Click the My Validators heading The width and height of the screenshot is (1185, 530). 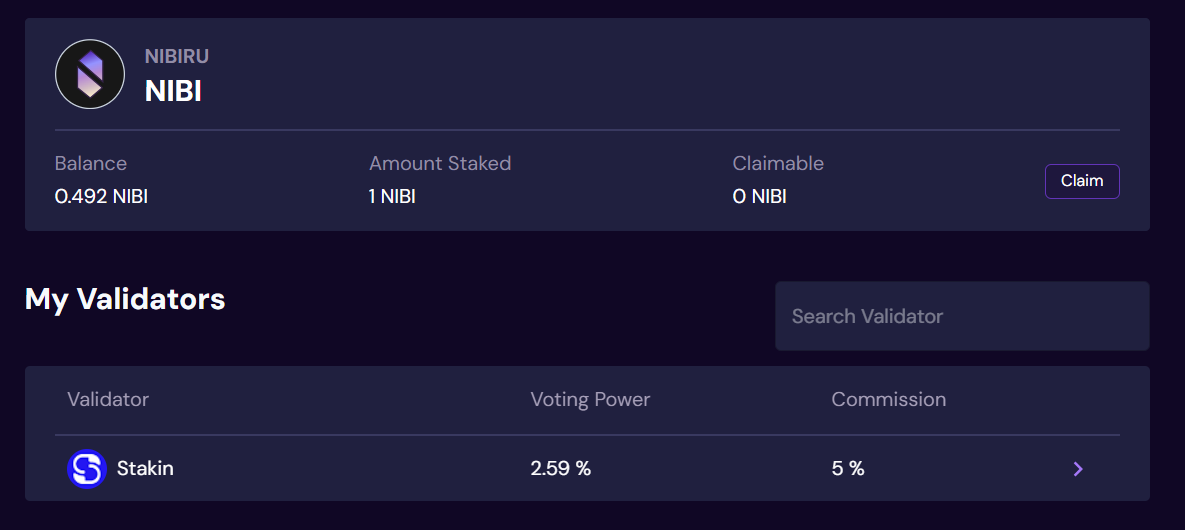click(x=125, y=299)
